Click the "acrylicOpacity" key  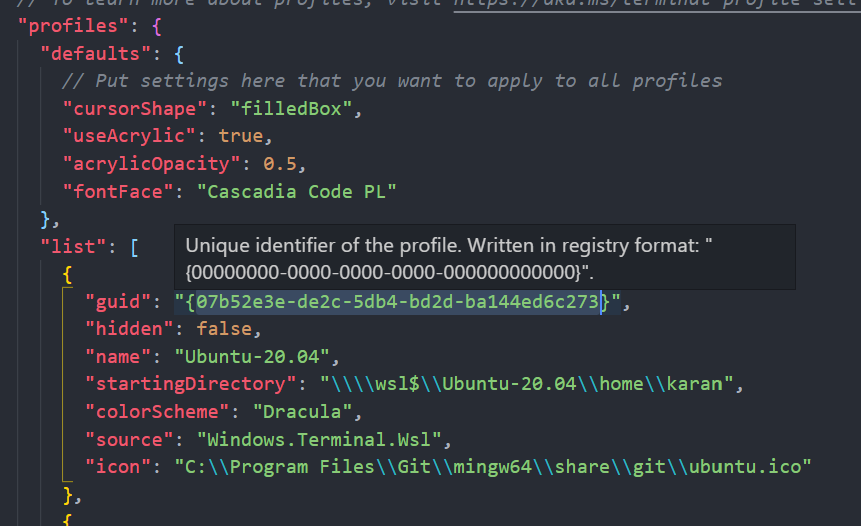click(152, 164)
